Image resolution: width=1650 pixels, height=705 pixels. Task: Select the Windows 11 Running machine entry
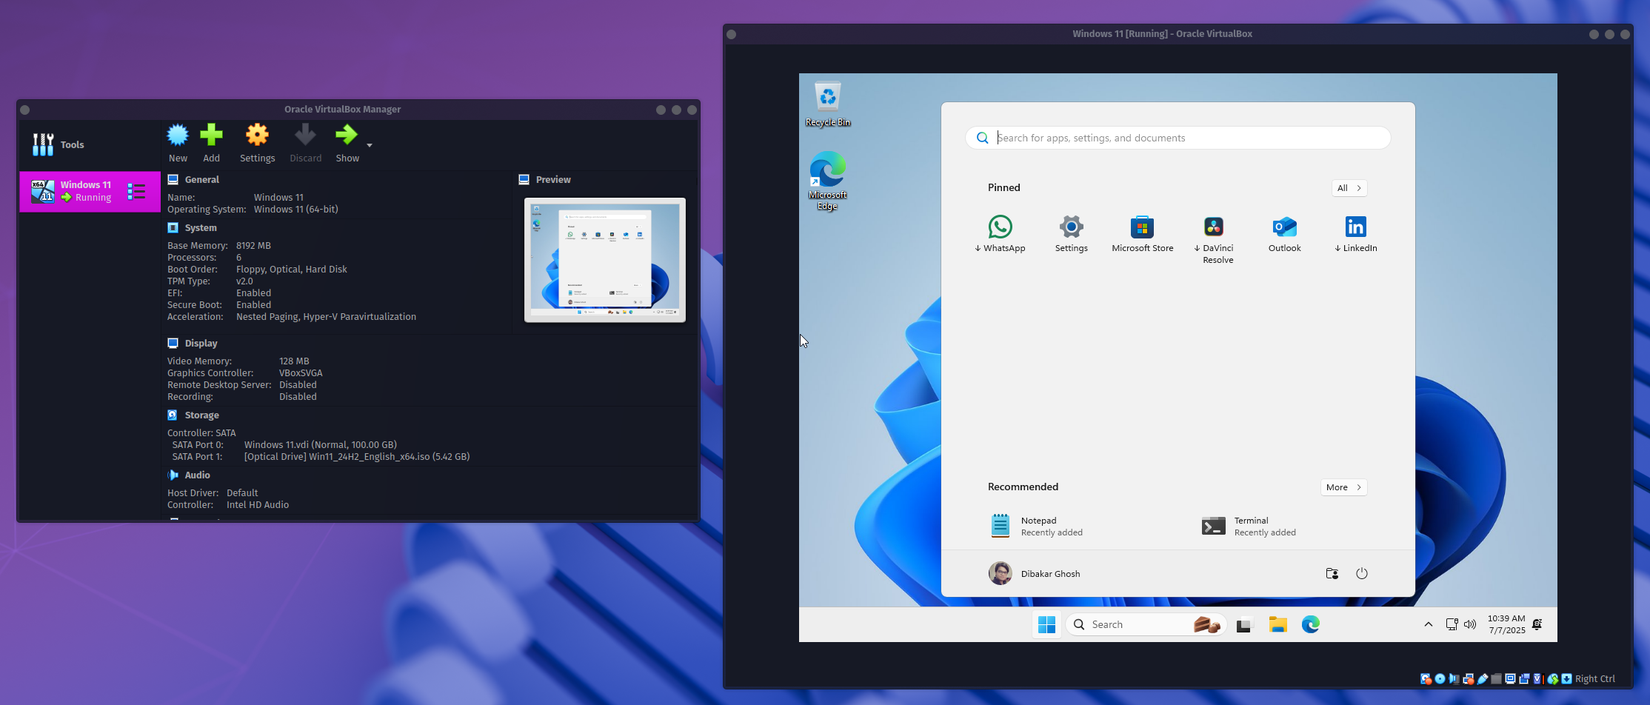(89, 191)
